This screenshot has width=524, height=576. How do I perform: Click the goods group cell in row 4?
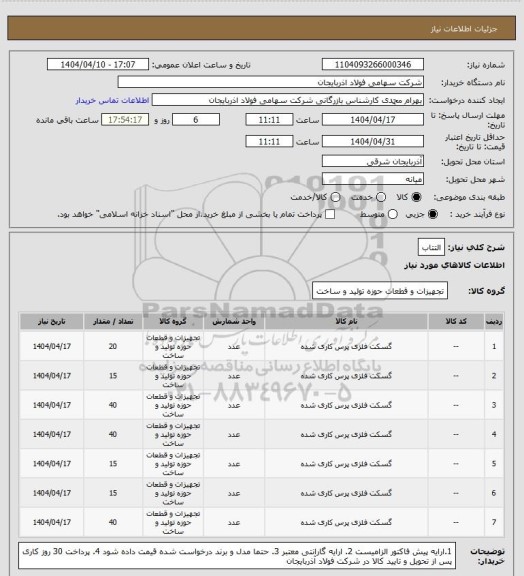(173, 434)
